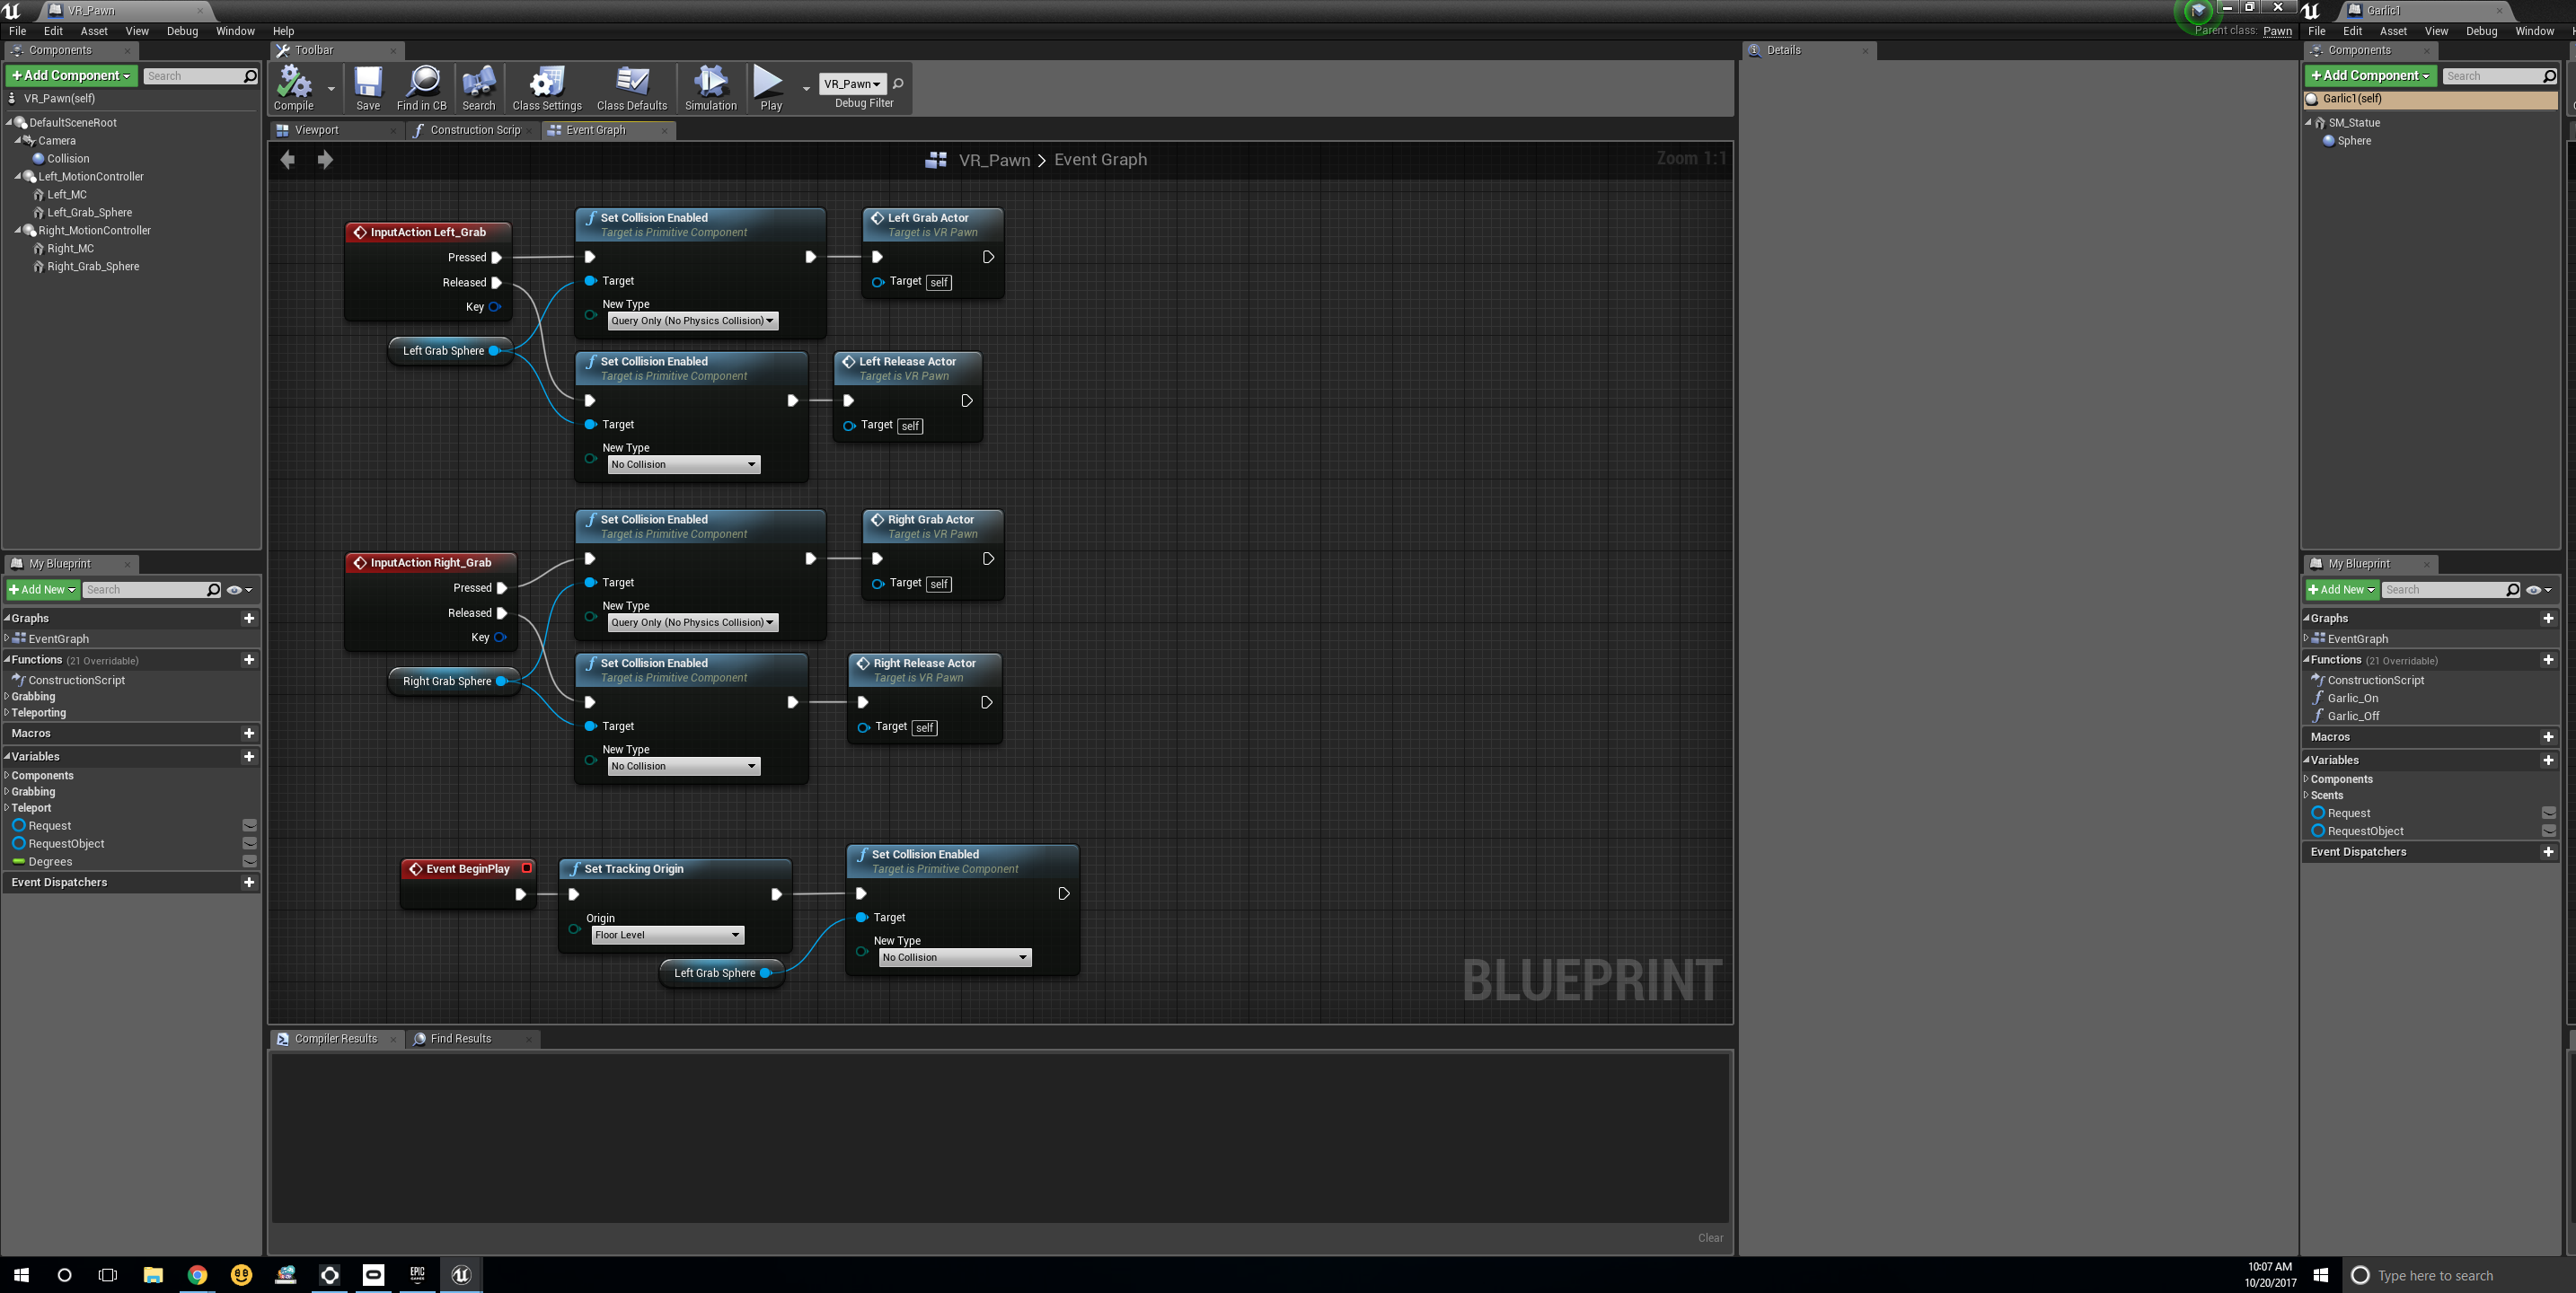Click Event BeginPlay node's red delegate pin
The height and width of the screenshot is (1293, 2576).
click(526, 868)
